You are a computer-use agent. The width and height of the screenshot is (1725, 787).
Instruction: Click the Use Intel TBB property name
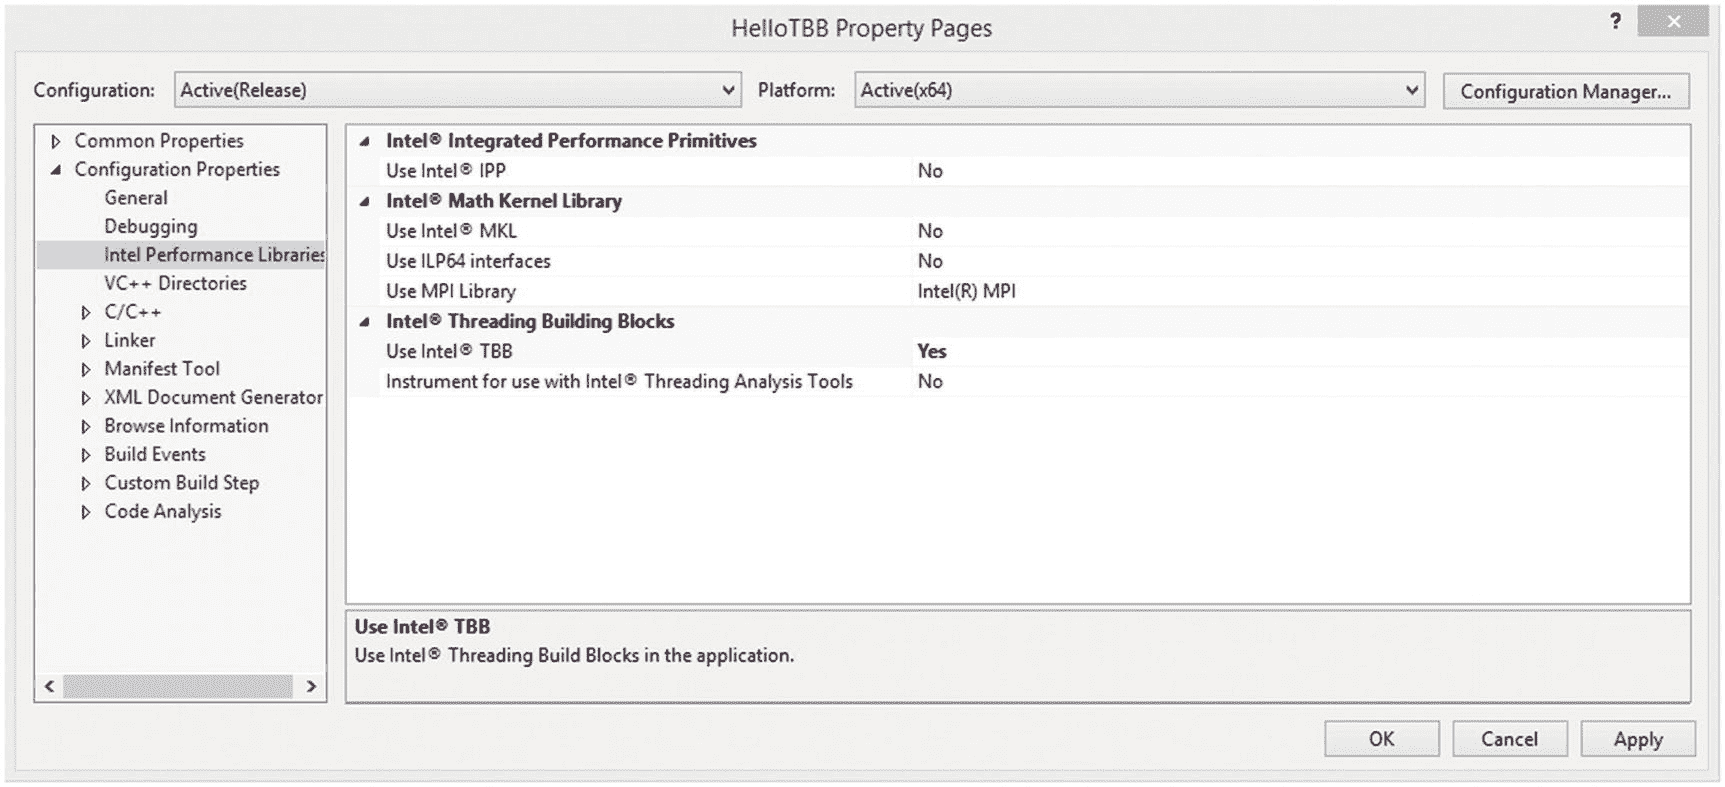pos(449,351)
